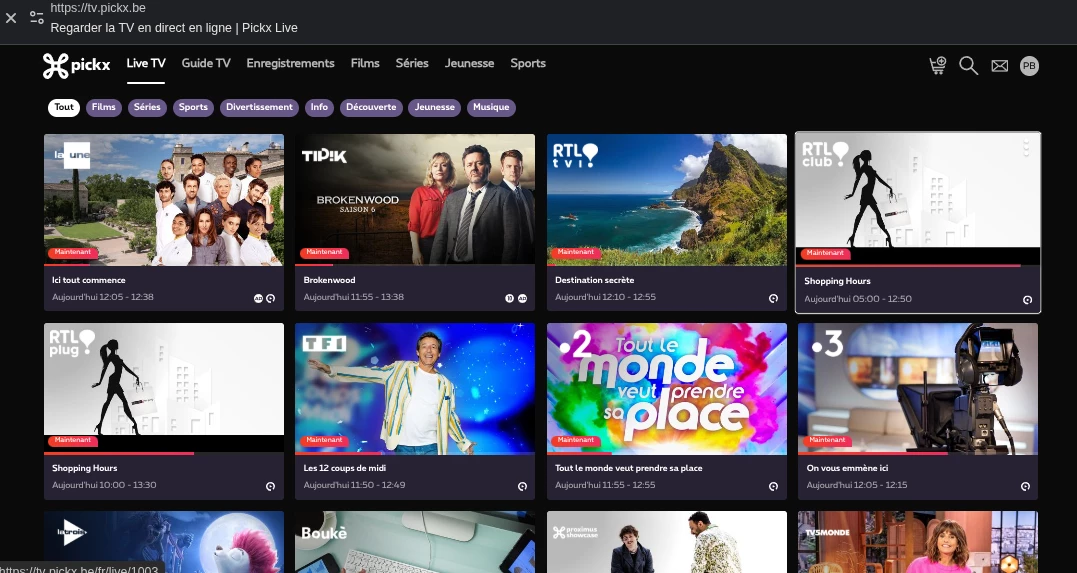1077x573 pixels.
Task: Switch to the Live TV tab
Action: 146,63
